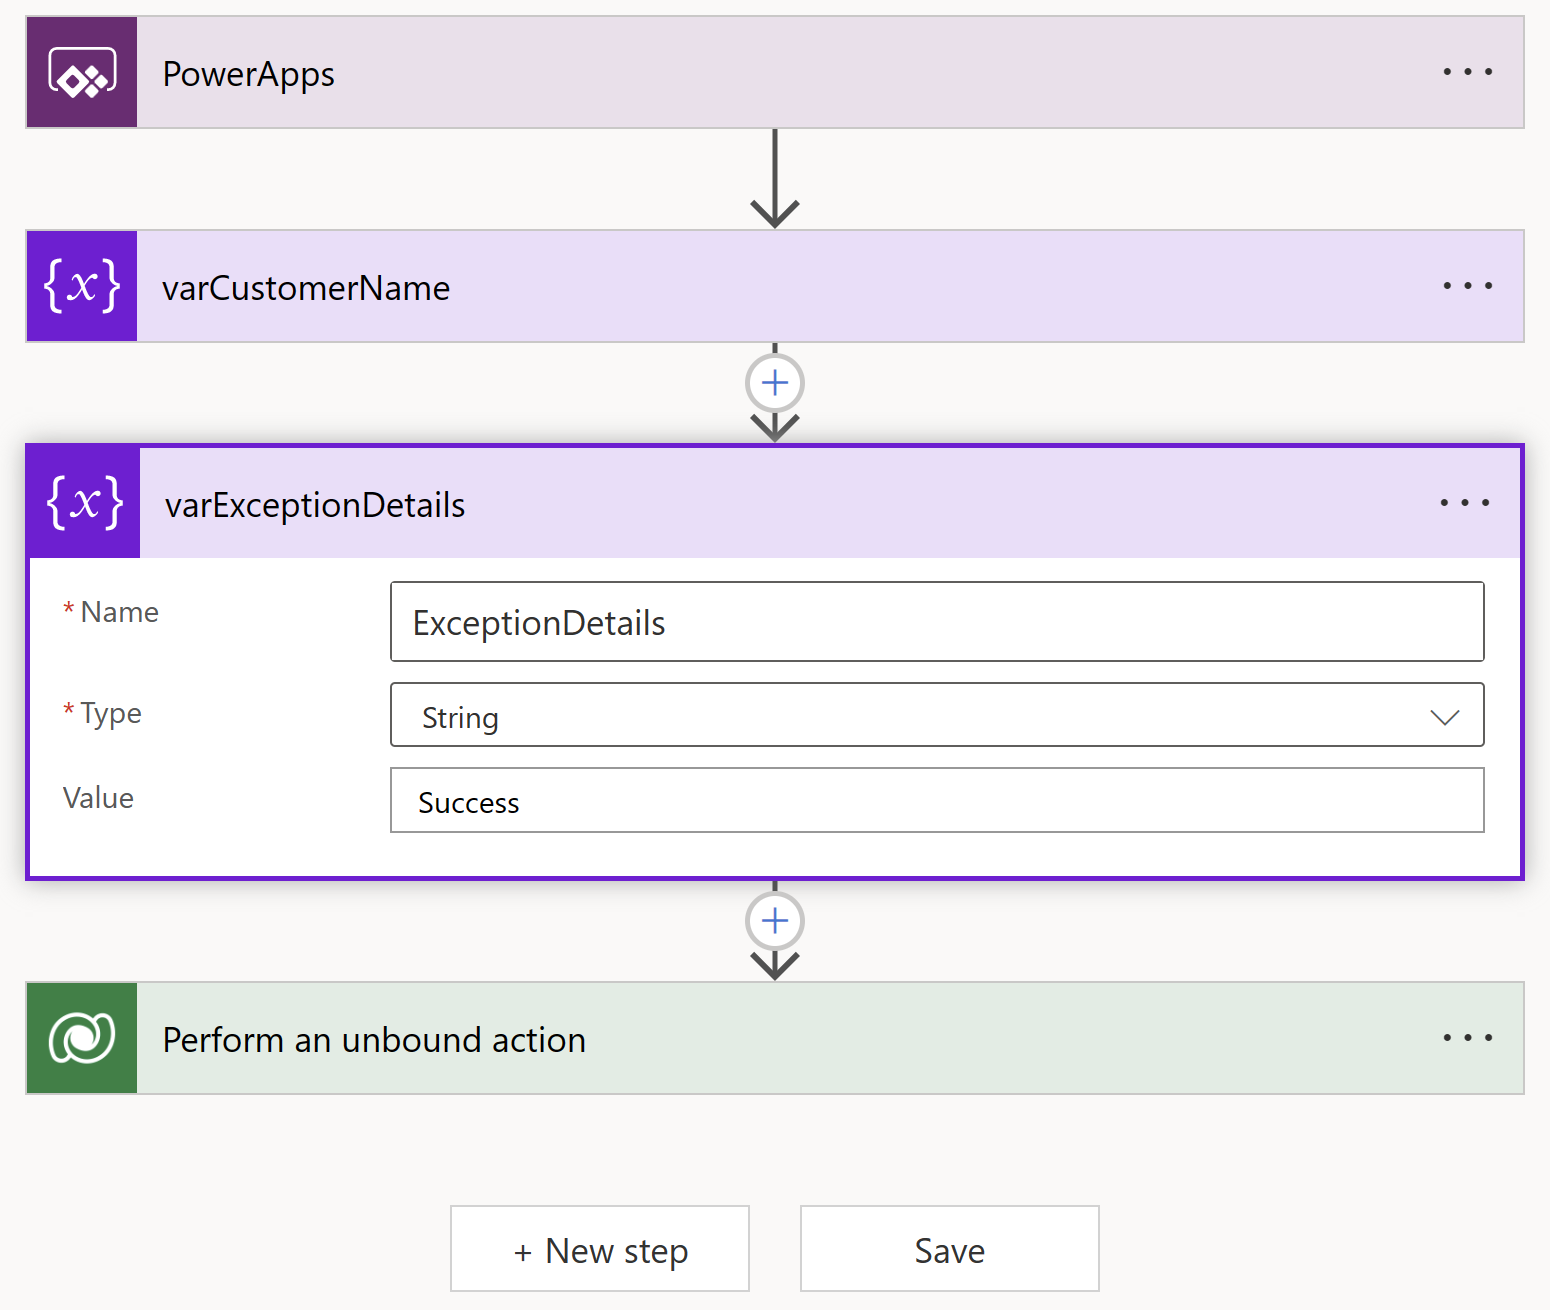The height and width of the screenshot is (1310, 1550).
Task: Open the PowerApps step ellipsis menu
Action: click(x=1467, y=72)
